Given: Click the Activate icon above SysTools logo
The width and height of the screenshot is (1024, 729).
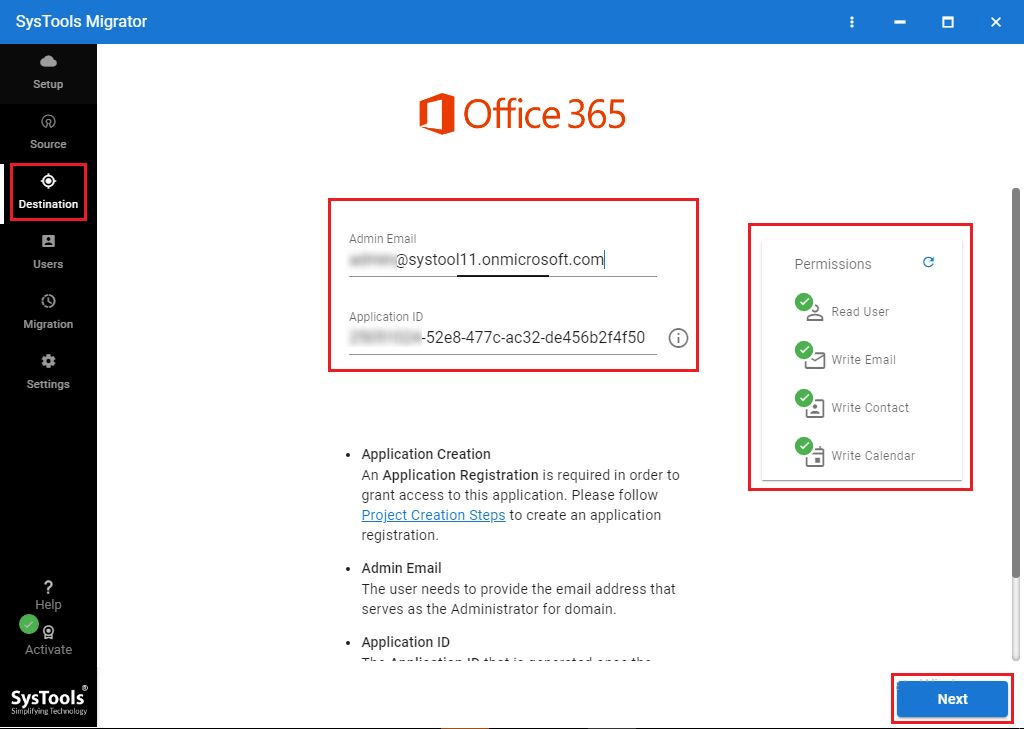Looking at the screenshot, I should coord(48,634).
